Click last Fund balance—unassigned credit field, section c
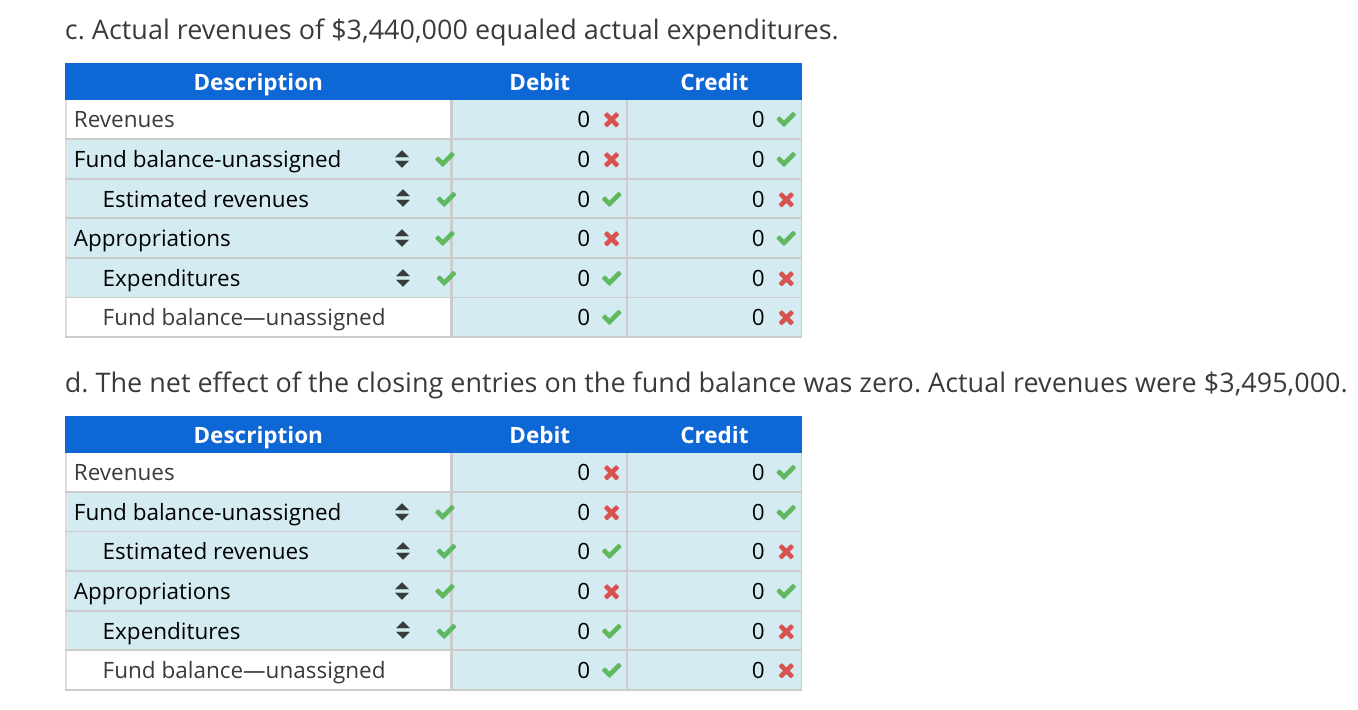Screen dimensions: 1358x710 (x=714, y=318)
